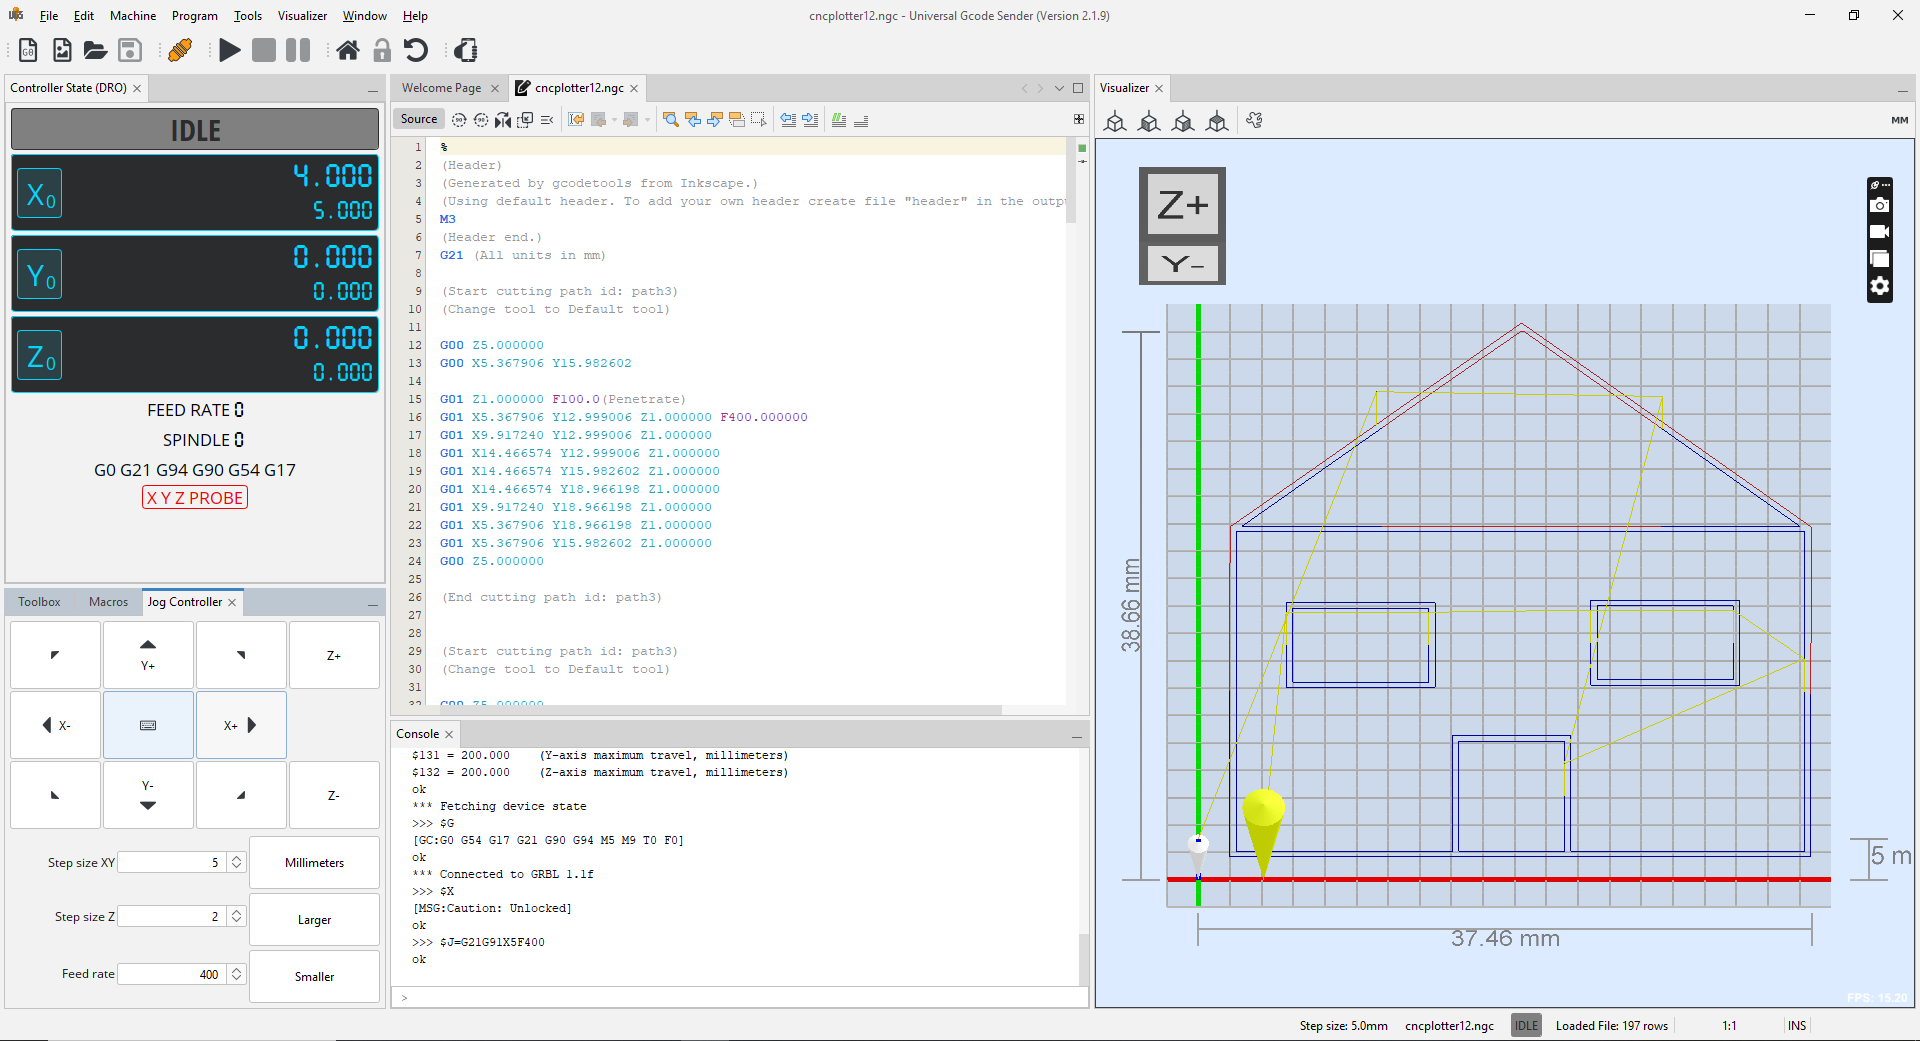Click the soft reset circular arrow icon
1920x1041 pixels.
(415, 50)
